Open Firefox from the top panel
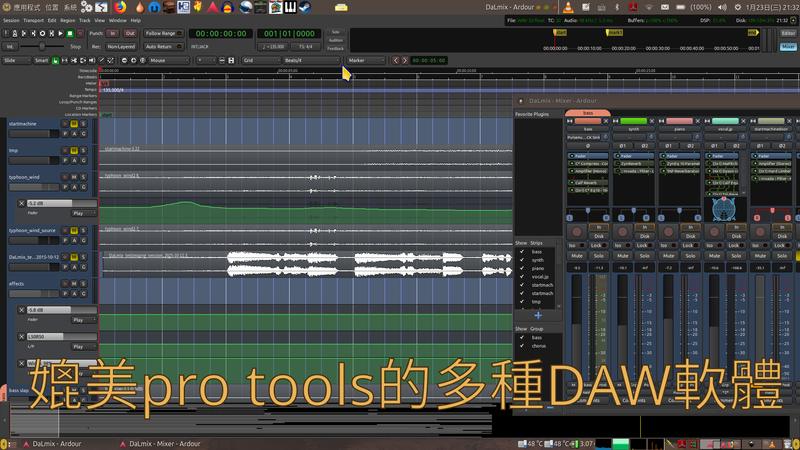 coord(120,7)
